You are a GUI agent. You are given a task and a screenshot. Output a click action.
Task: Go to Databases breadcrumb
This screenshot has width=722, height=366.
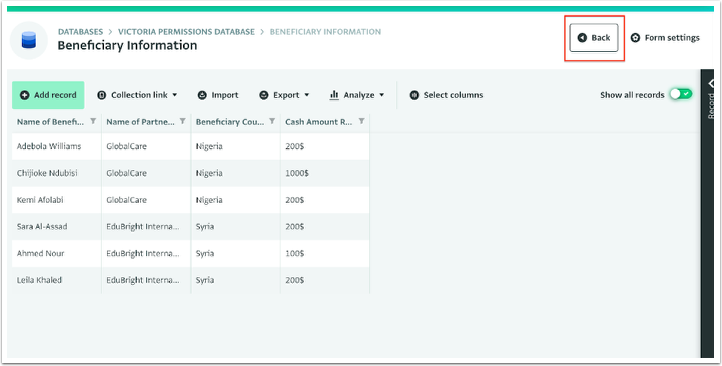pos(81,32)
